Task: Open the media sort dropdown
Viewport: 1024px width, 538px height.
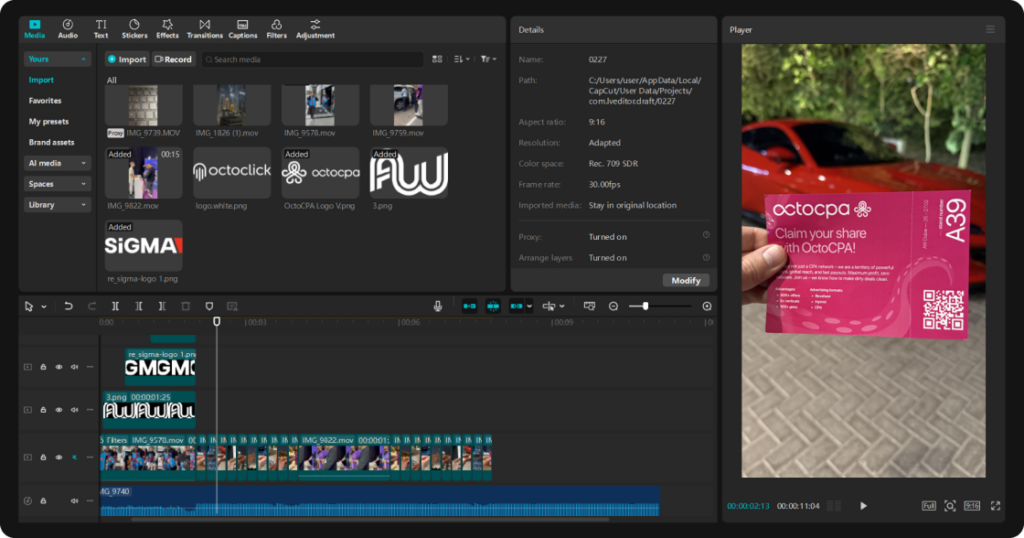Action: (462, 59)
